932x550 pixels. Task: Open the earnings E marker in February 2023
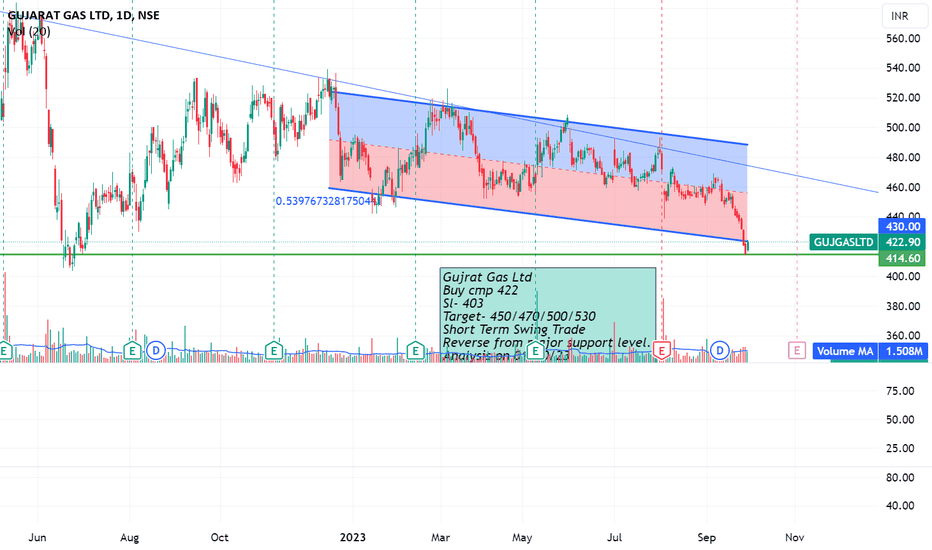[x=415, y=351]
